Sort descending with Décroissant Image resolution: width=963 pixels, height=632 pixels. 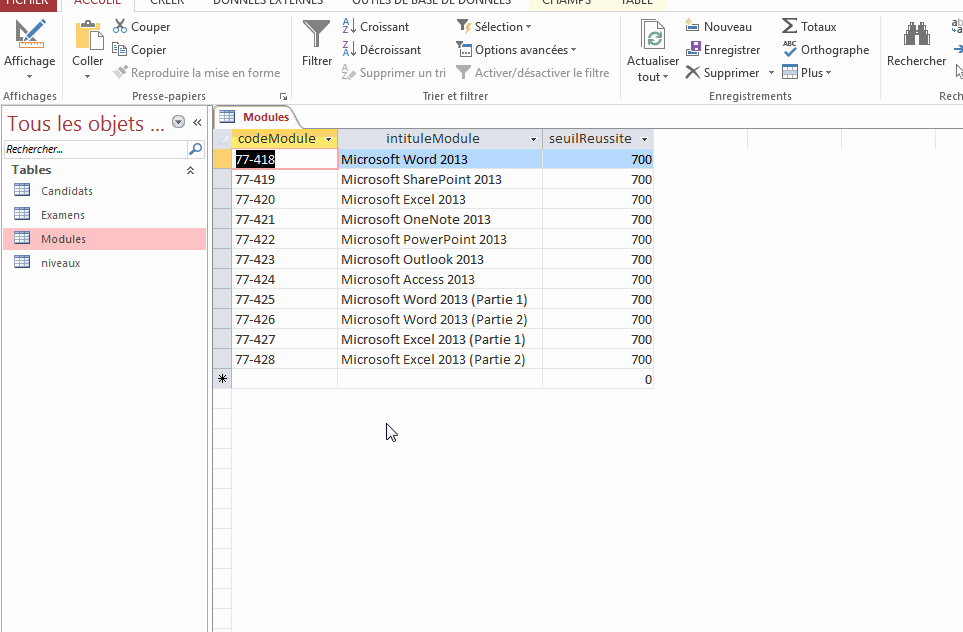tap(381, 50)
